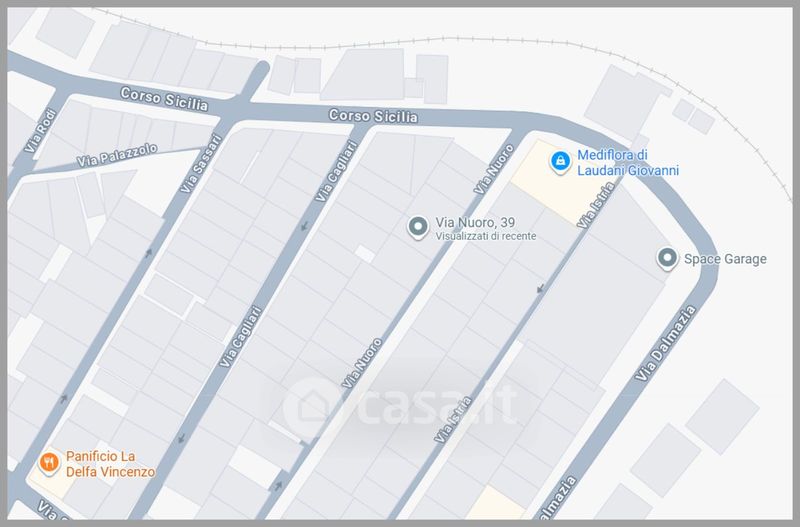The height and width of the screenshot is (527, 800).
Task: Click the Panificio La Delfa Vincenzo restaurant icon
Action: click(49, 463)
